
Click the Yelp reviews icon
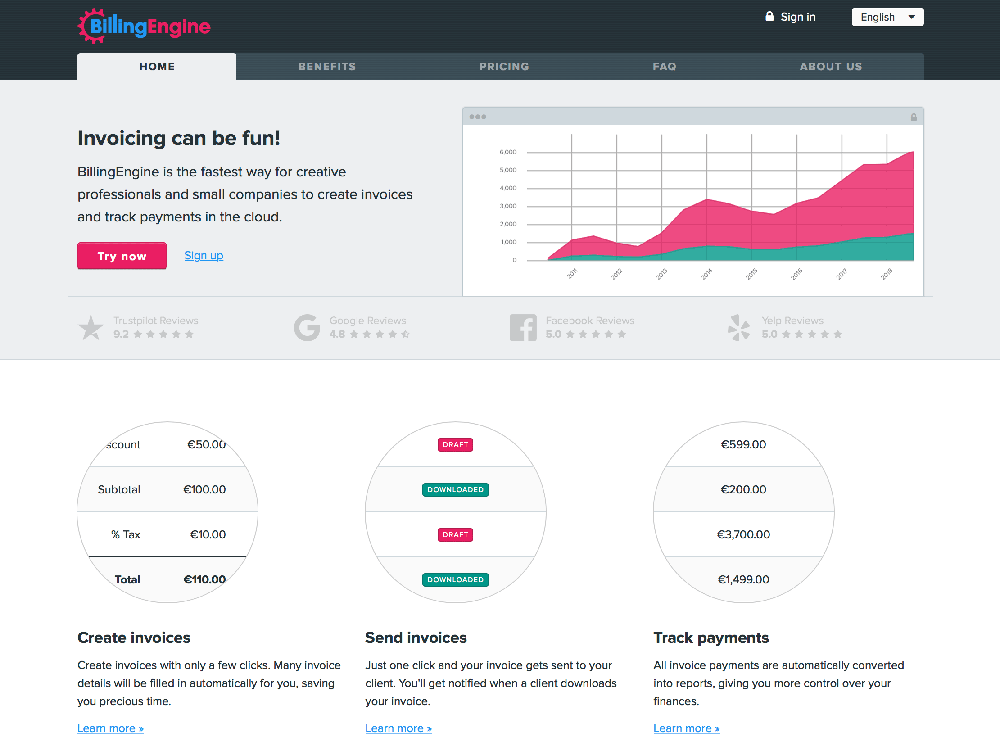point(739,328)
